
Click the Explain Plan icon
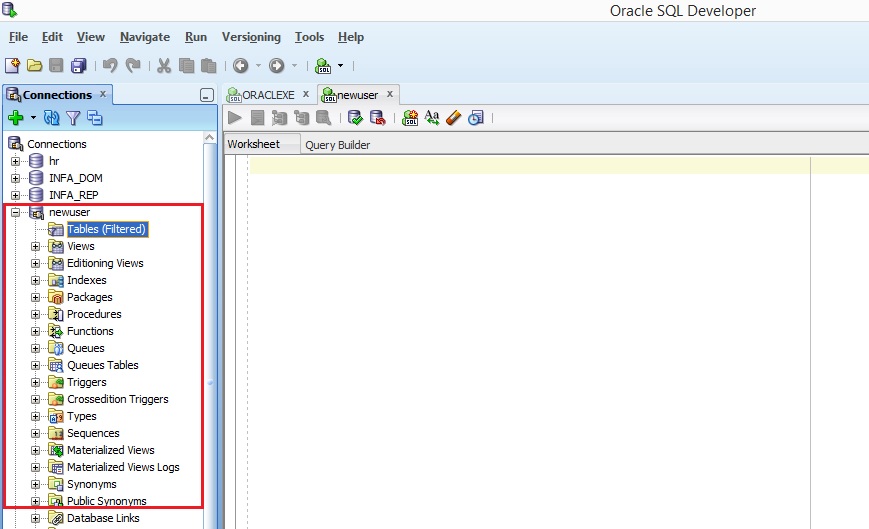(x=279, y=117)
